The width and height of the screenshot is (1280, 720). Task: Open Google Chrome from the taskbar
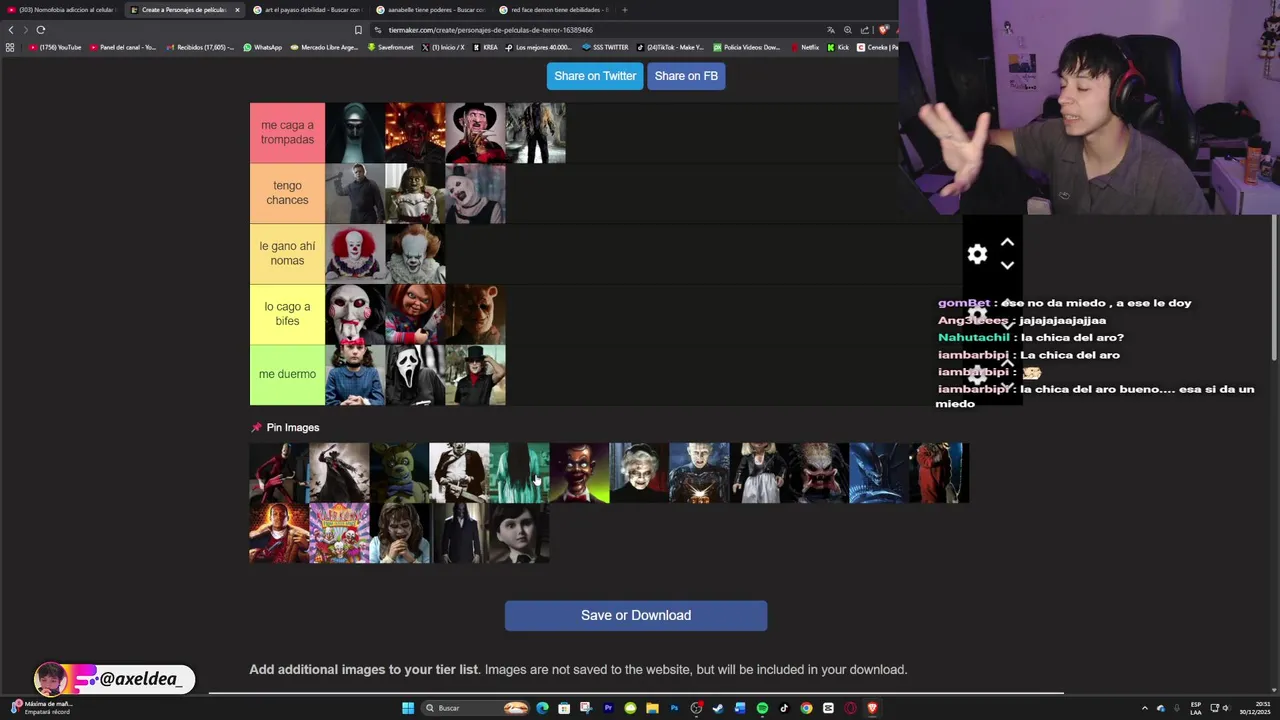click(806, 708)
